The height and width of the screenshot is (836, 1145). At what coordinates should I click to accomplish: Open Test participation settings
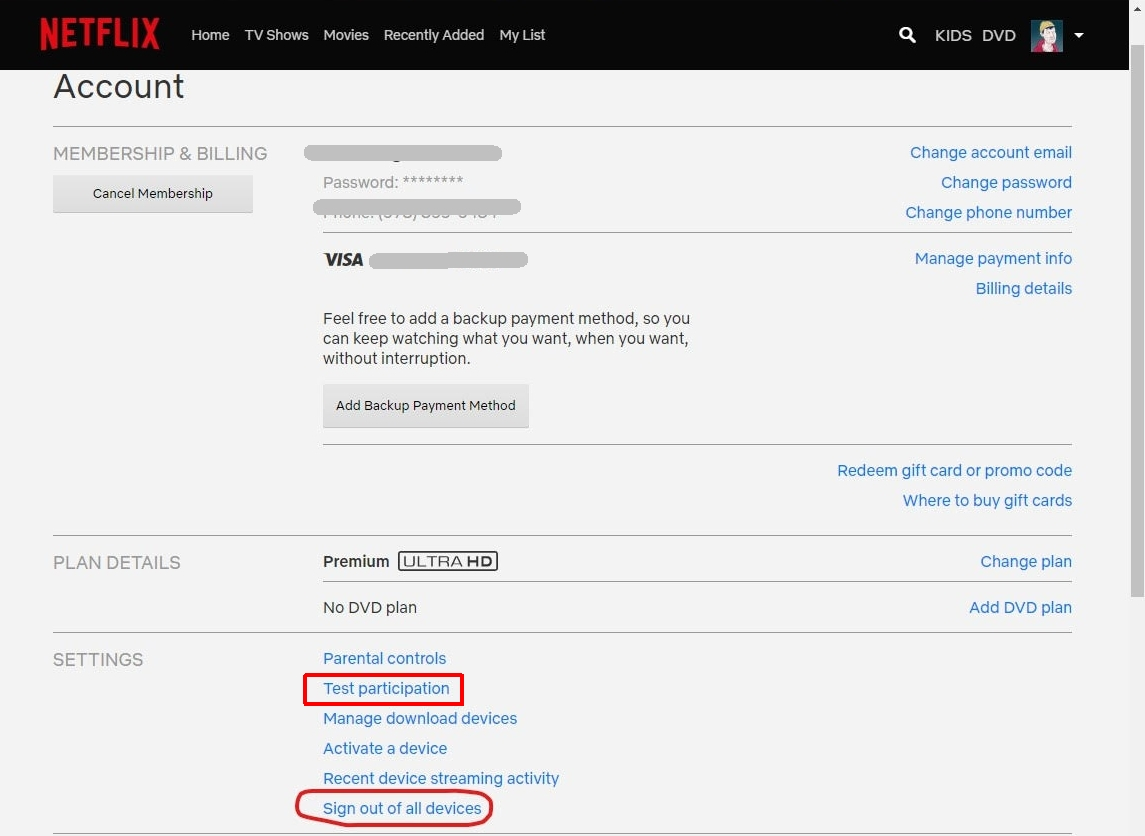[386, 689]
